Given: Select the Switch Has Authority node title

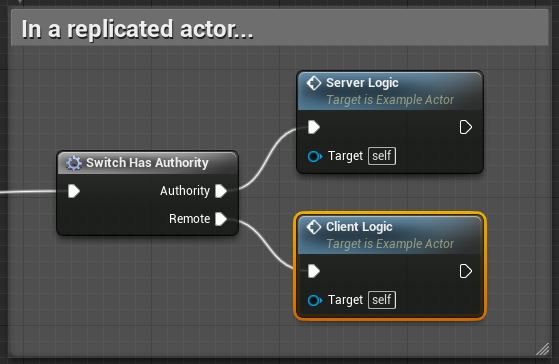Looking at the screenshot, I should click(x=147, y=163).
